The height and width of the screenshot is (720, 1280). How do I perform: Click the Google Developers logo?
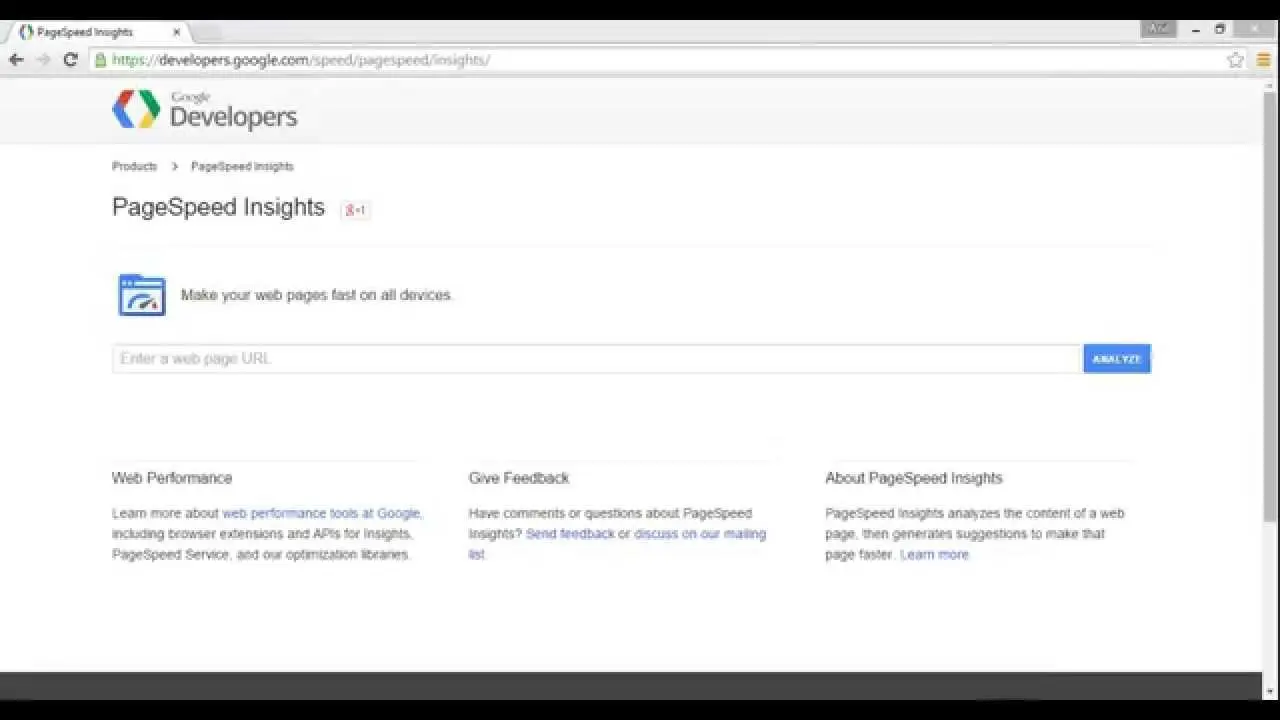pos(205,109)
